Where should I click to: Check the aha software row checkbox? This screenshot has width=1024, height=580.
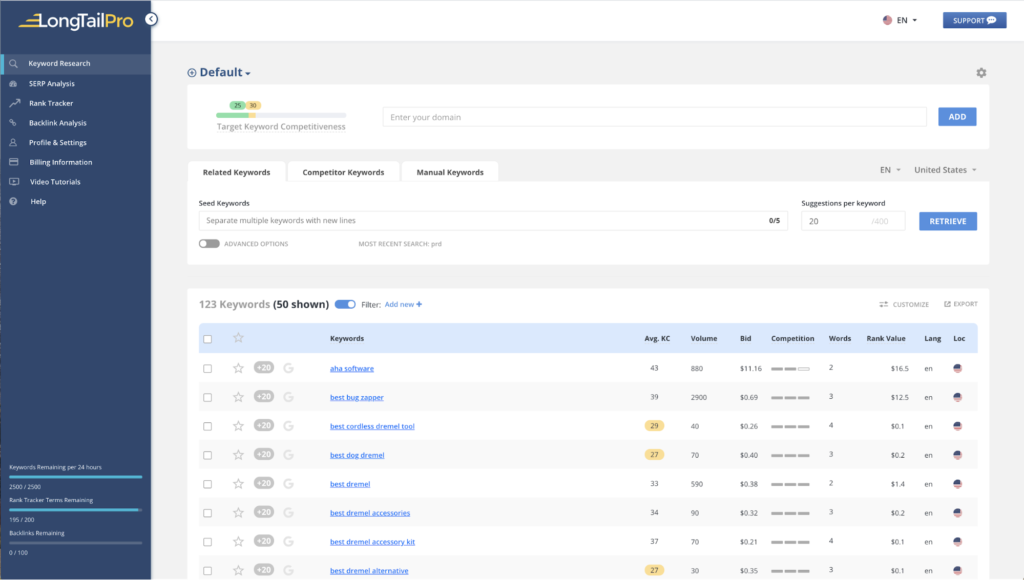point(208,368)
